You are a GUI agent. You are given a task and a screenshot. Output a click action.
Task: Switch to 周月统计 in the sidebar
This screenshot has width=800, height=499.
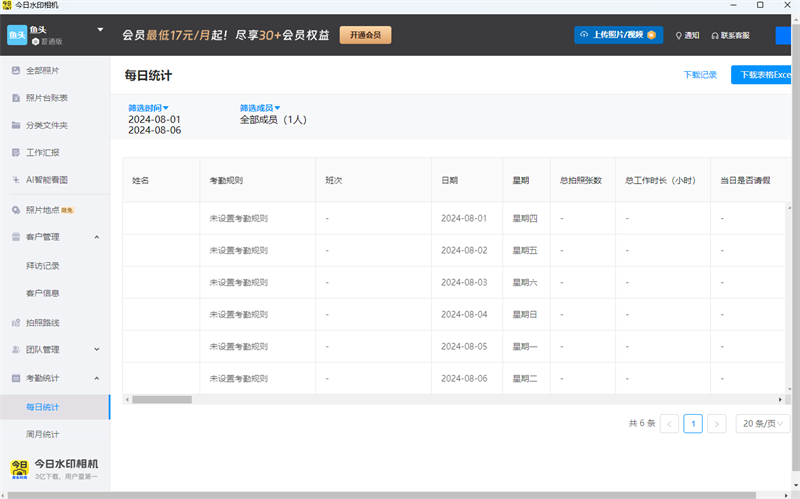point(42,434)
